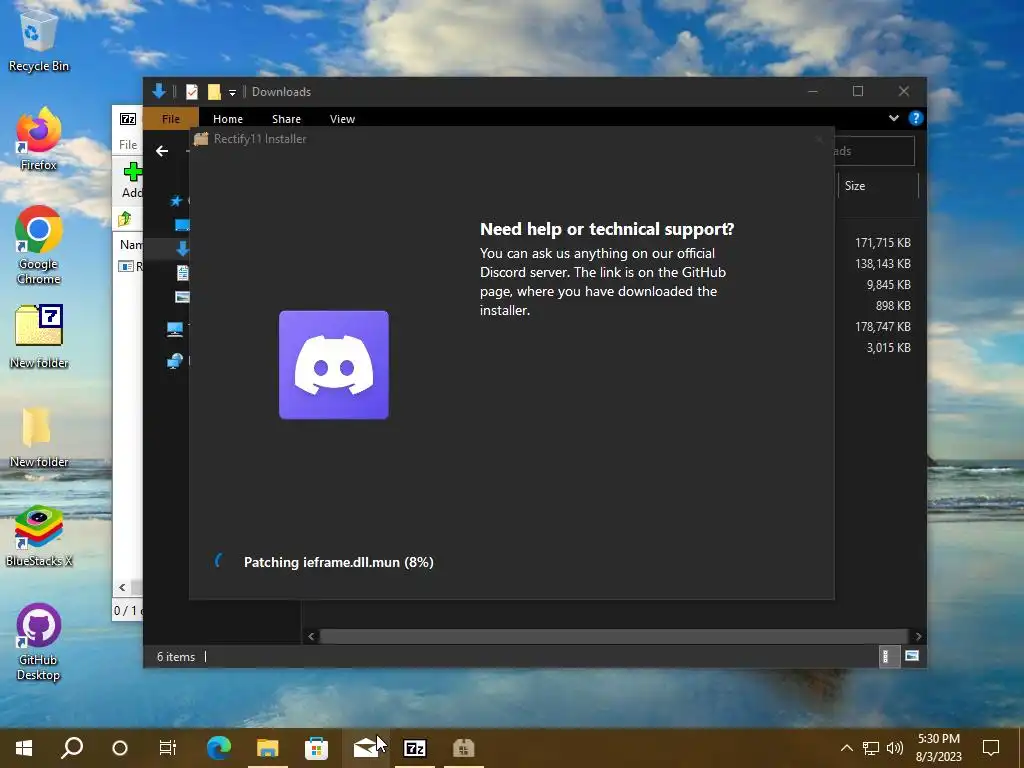
Task: Select the file sized 171,715 KB
Action: pyautogui.click(x=882, y=243)
